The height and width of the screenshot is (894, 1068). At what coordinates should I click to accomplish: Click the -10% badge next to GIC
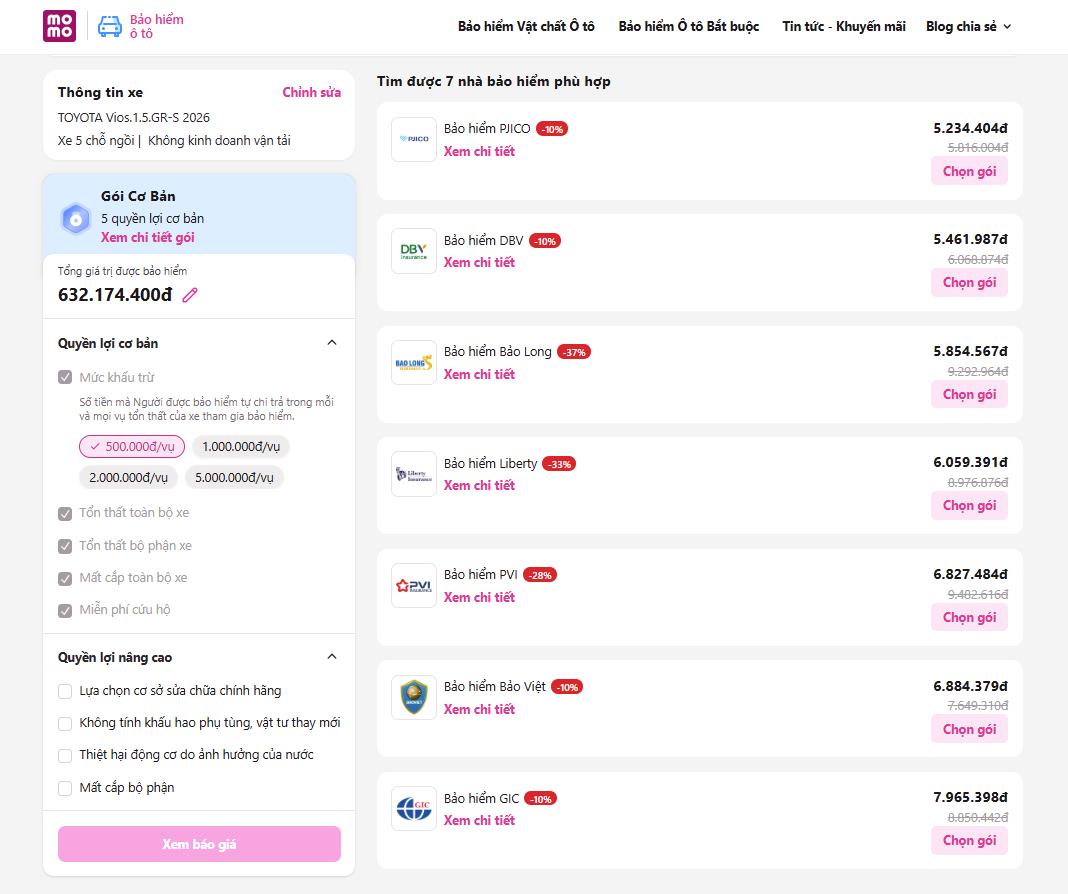click(x=541, y=799)
